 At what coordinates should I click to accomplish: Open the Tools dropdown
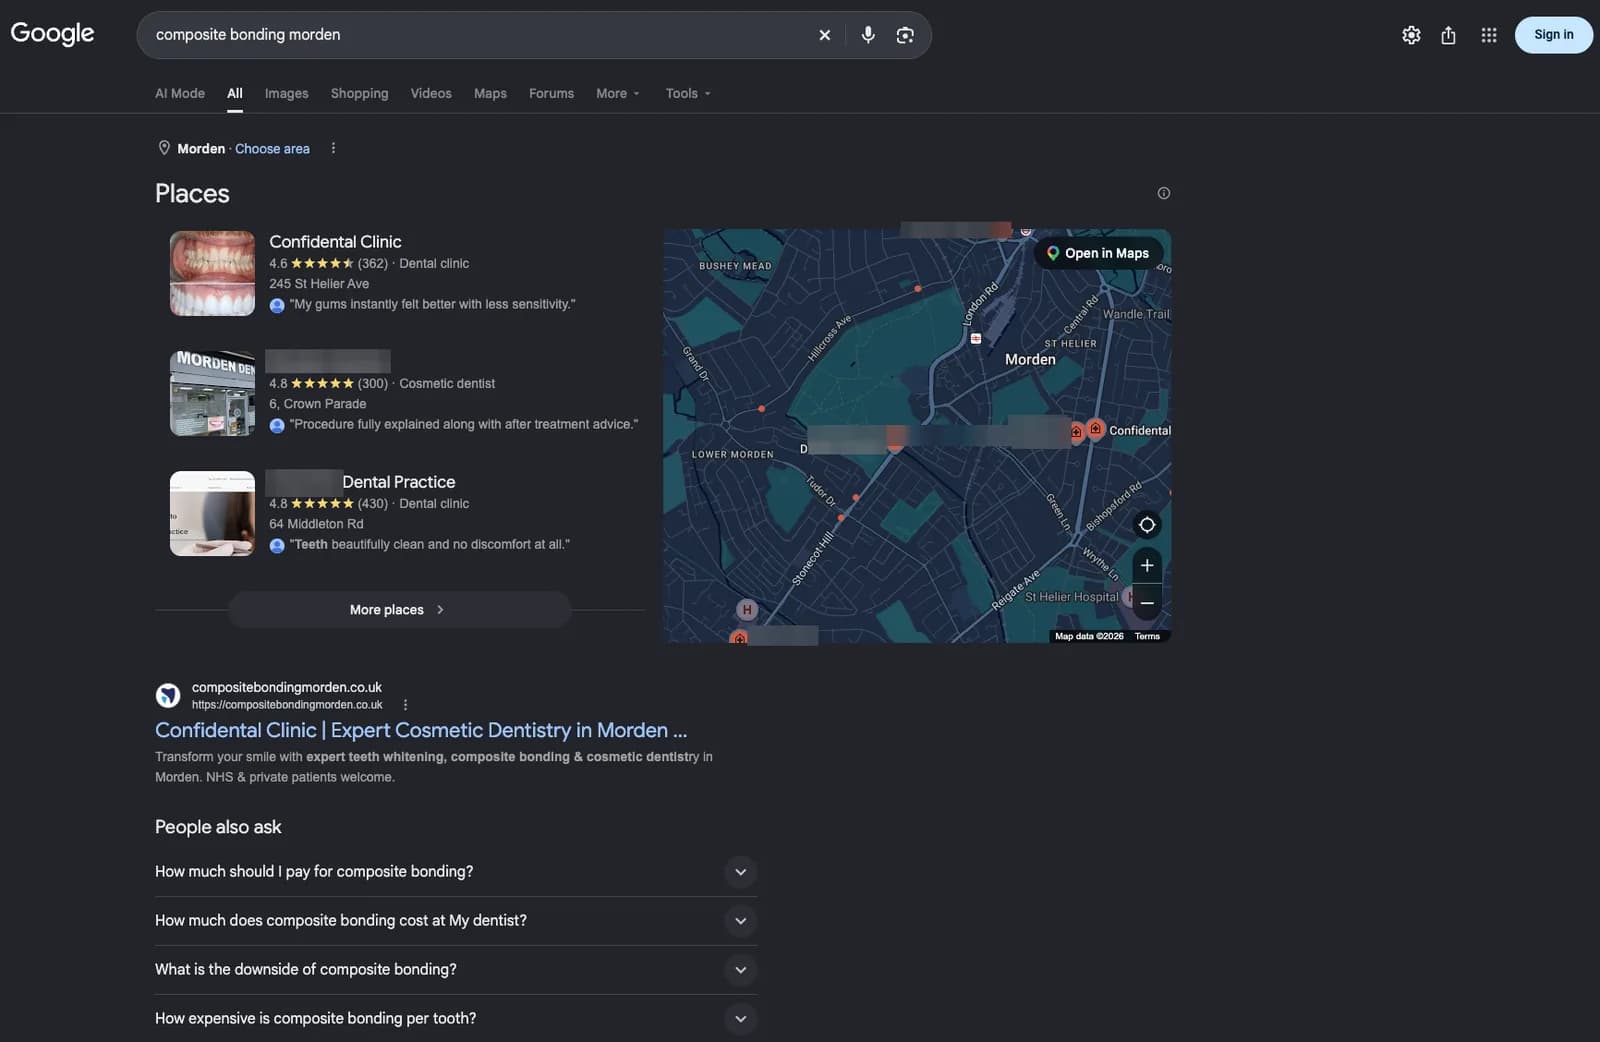pos(688,93)
